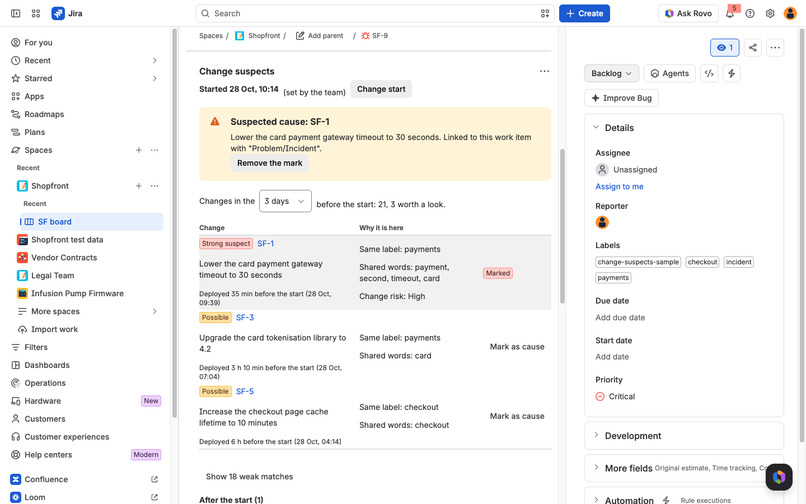806x504 pixels.
Task: Click the SF-9 bug icon in breadcrumb
Action: coord(365,35)
